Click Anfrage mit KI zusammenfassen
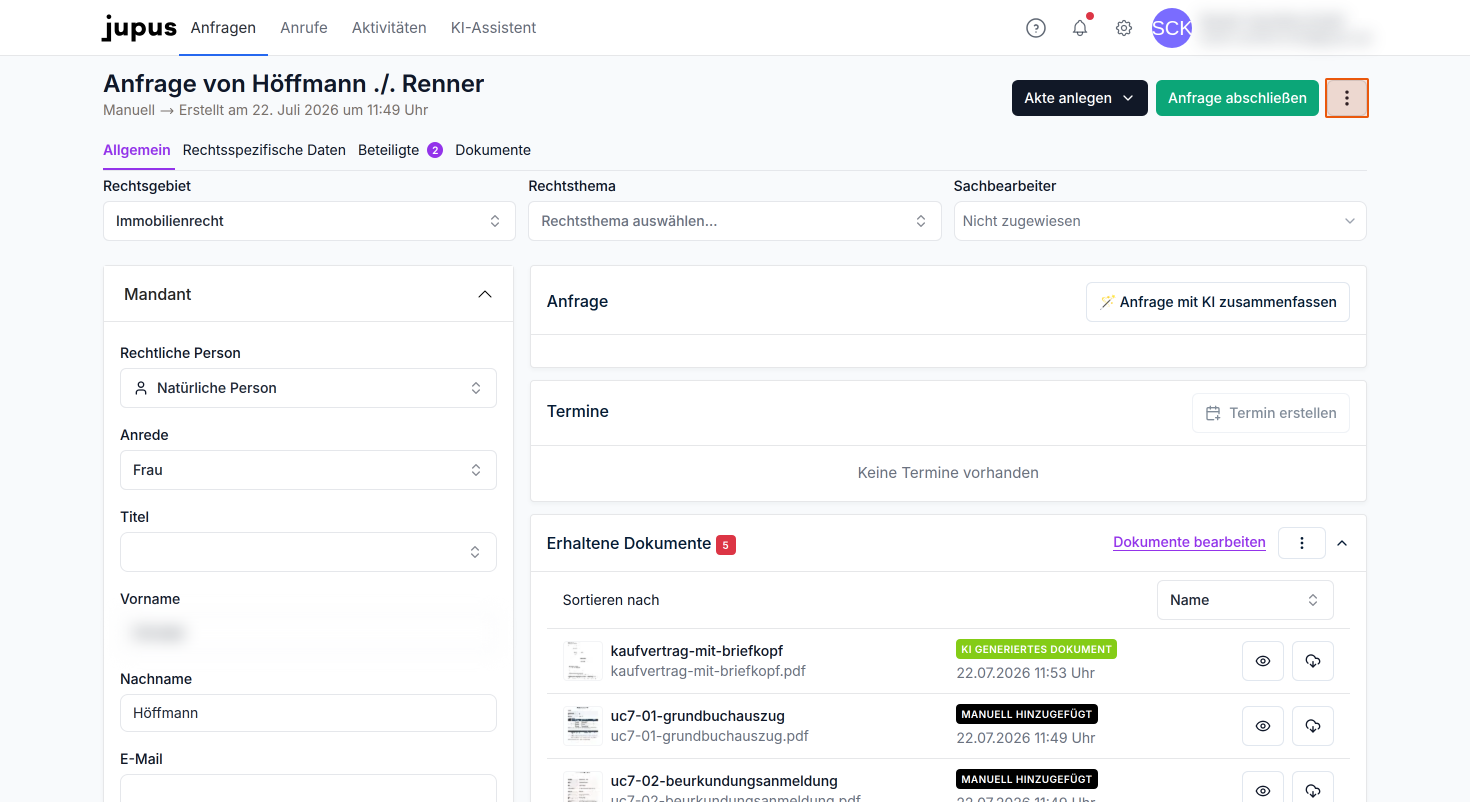This screenshot has height=802, width=1470. (1218, 302)
